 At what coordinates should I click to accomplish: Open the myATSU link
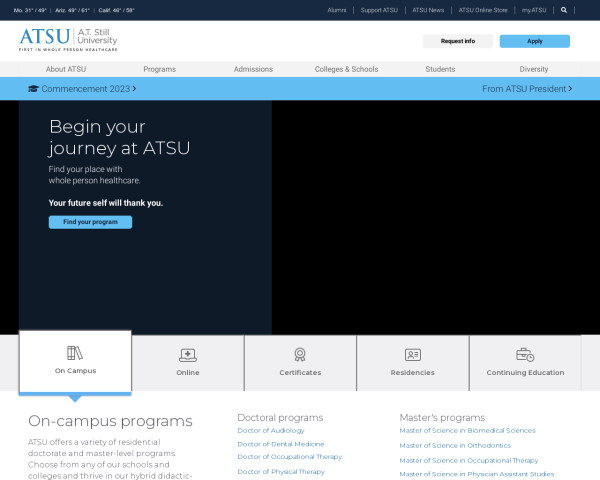[x=534, y=10]
